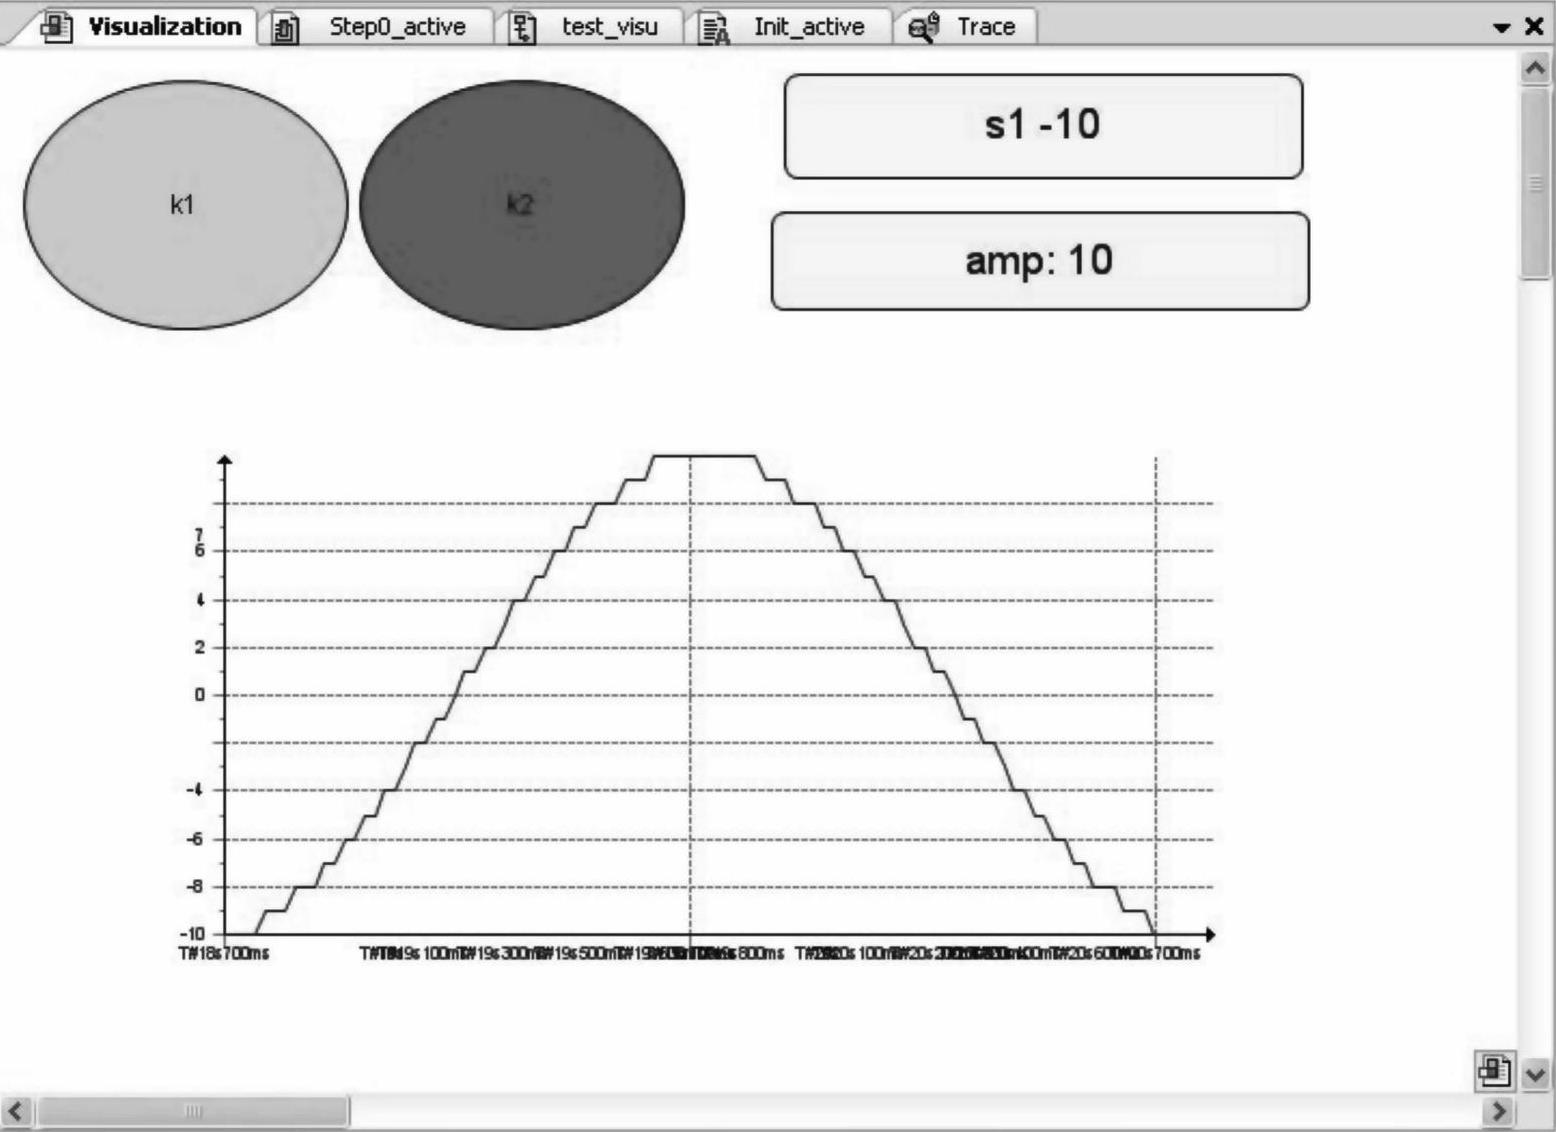Click the 2 value on the y-axis
This screenshot has width=1556, height=1132.
(x=200, y=647)
